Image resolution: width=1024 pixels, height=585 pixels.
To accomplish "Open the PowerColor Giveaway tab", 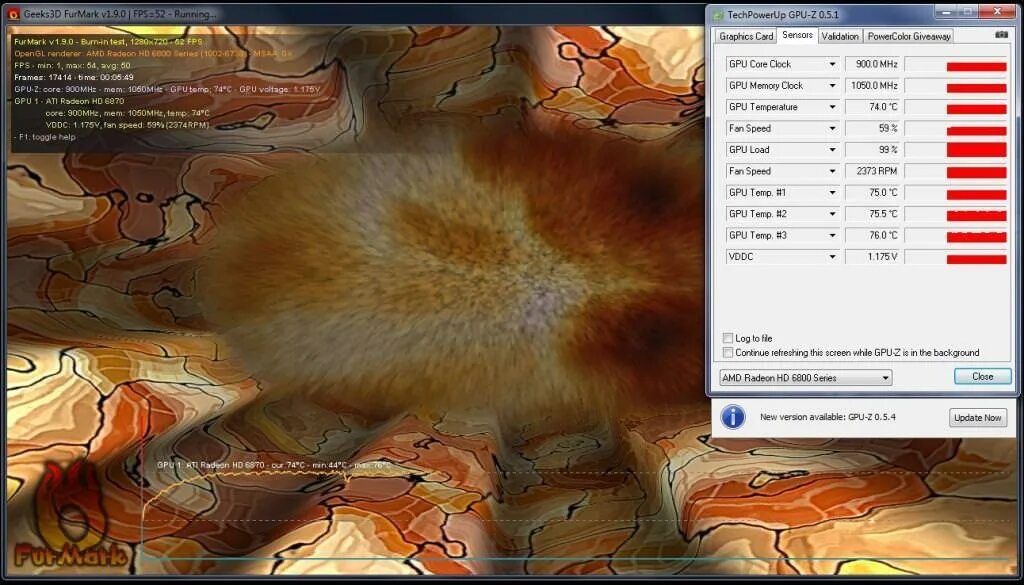I will point(908,37).
